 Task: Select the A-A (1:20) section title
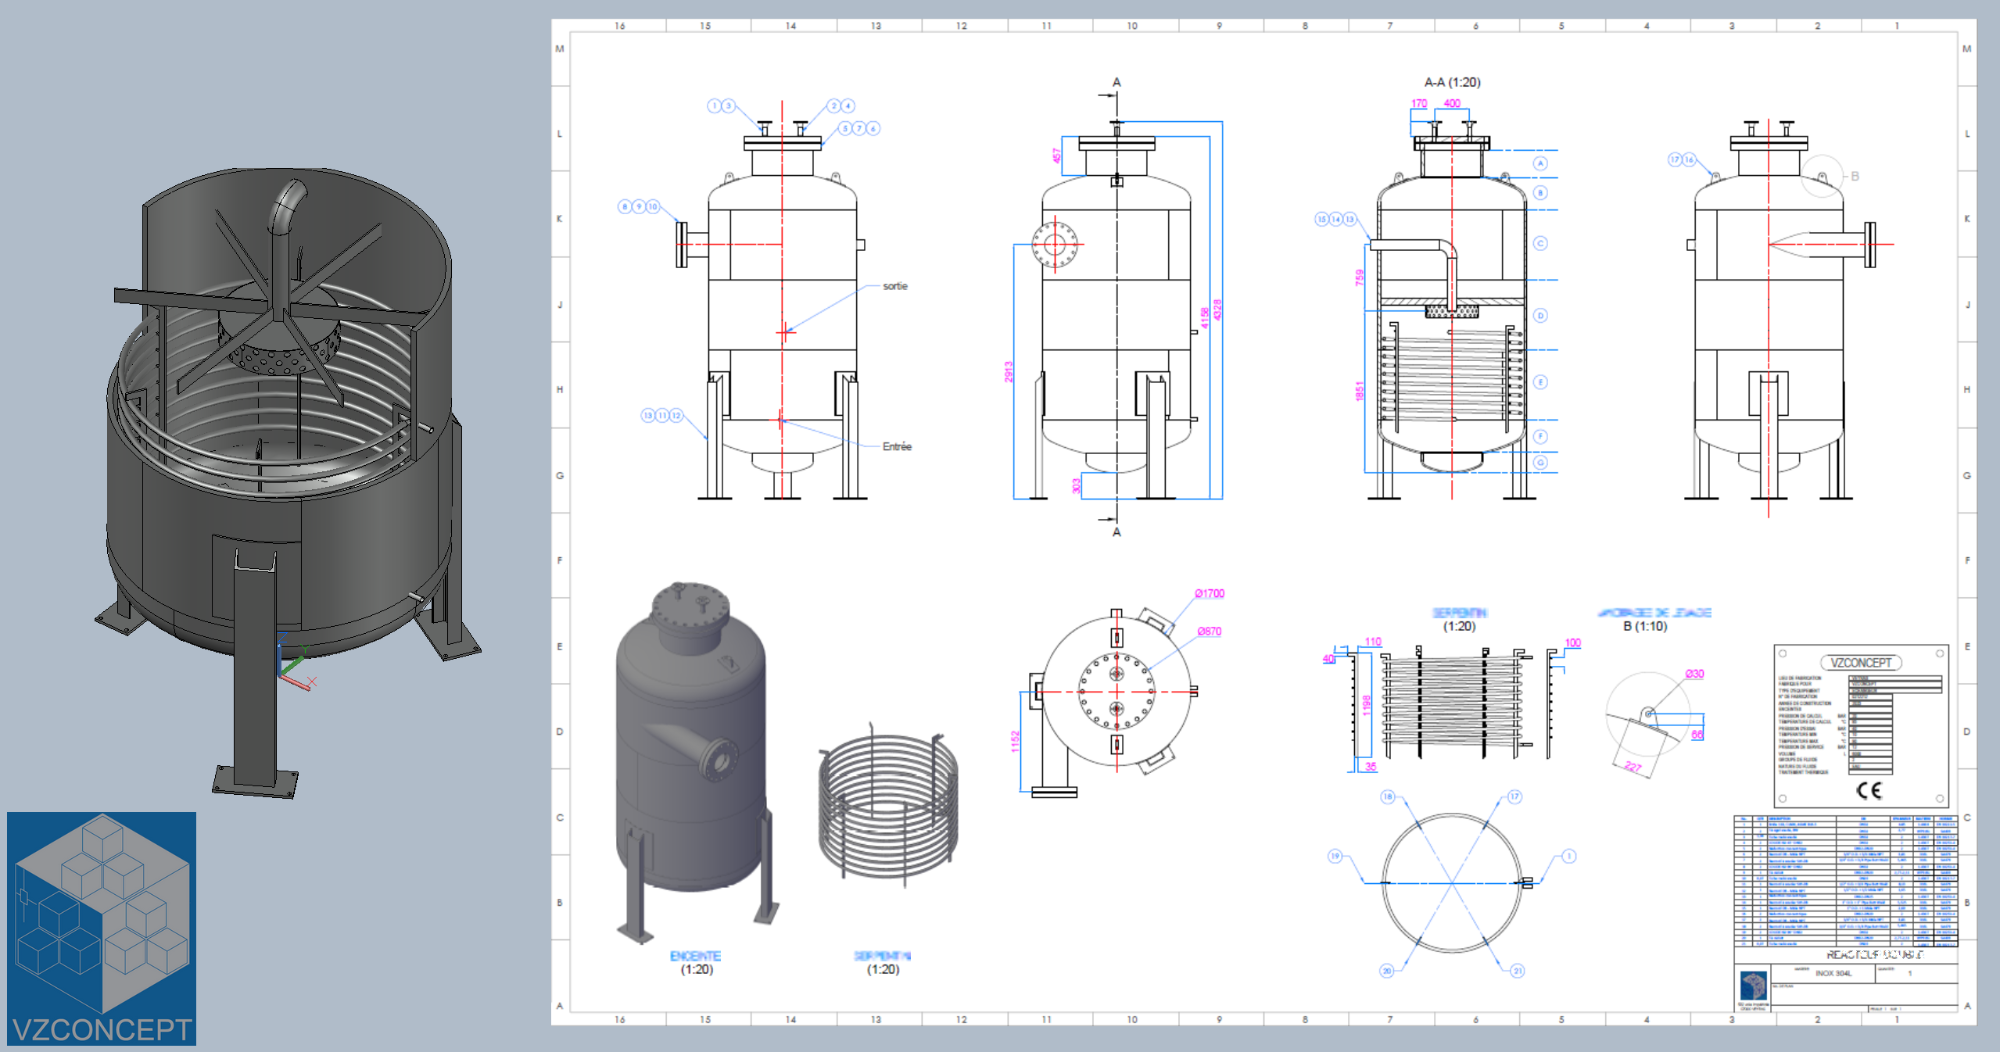(x=1452, y=82)
